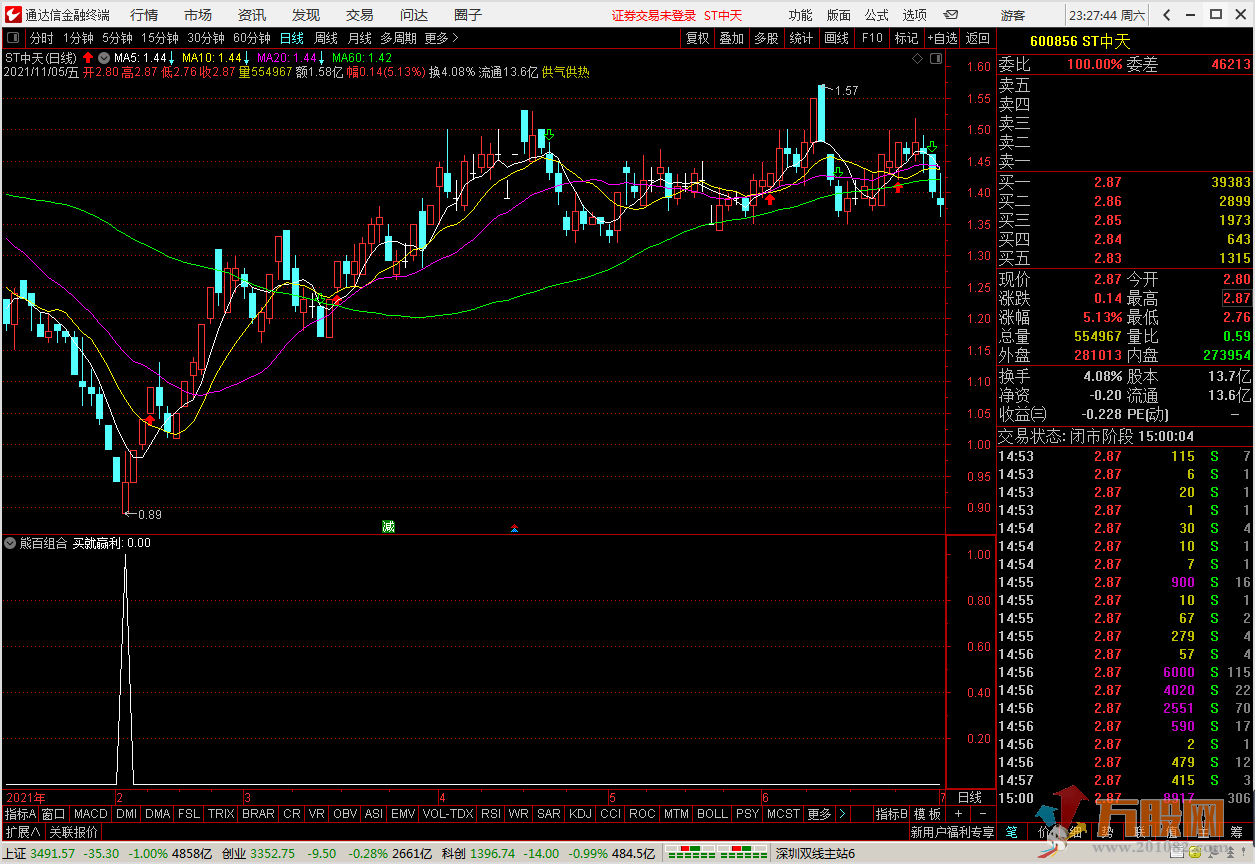The height and width of the screenshot is (864, 1255).
Task: Open the round icon beside 熊百组合
Action: (x=11, y=543)
